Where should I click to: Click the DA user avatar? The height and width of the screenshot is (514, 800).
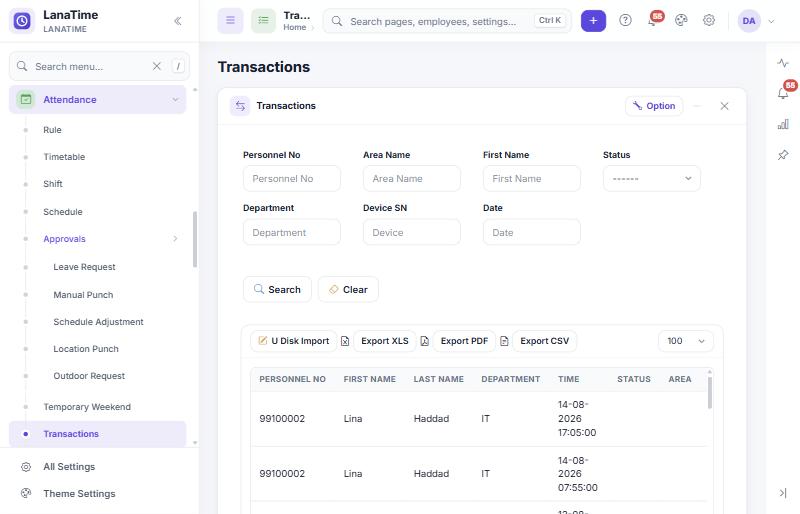(x=749, y=21)
